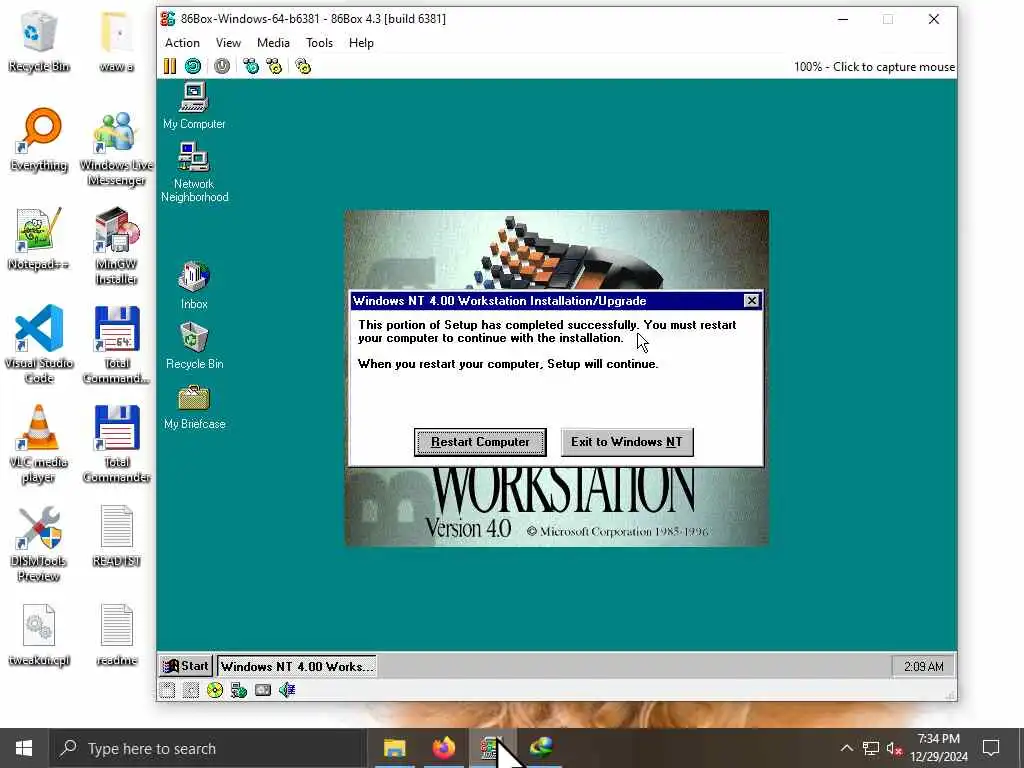Close the NT Installation/Upgrade dialog
Screen dimensions: 1024x768
[751, 300]
